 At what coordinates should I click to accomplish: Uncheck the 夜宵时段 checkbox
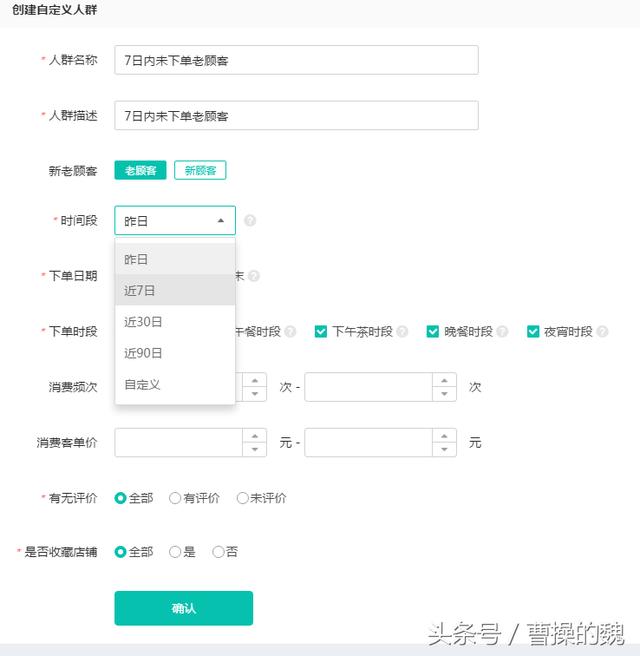tap(533, 332)
